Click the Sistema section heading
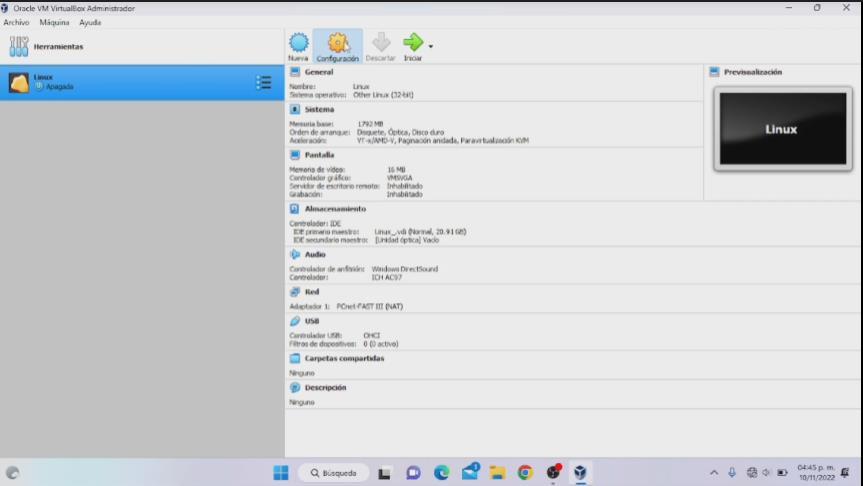Screen dimensions: 863x486 (x=319, y=110)
